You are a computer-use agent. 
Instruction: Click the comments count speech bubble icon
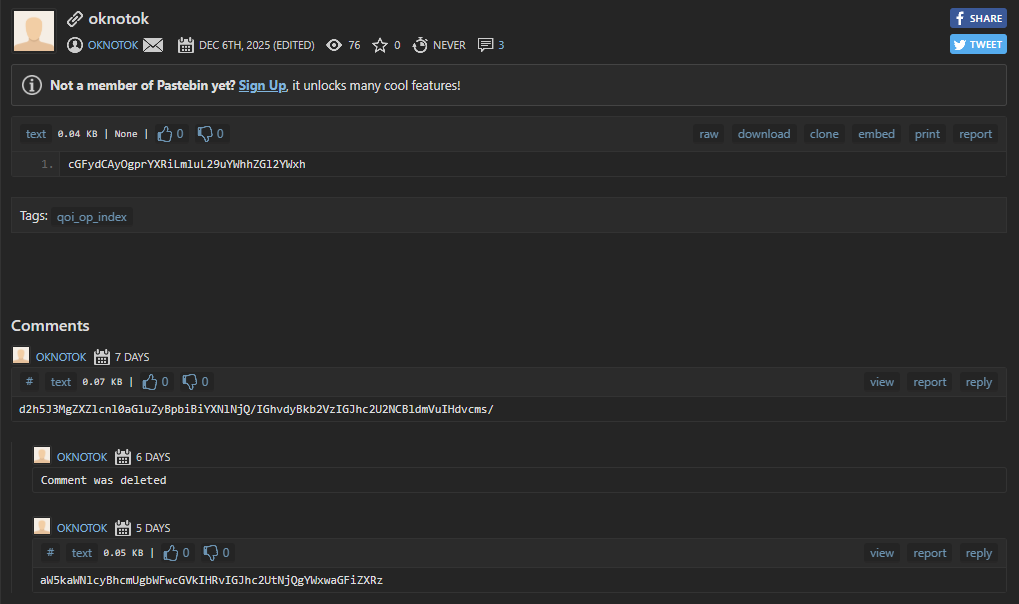(x=486, y=45)
